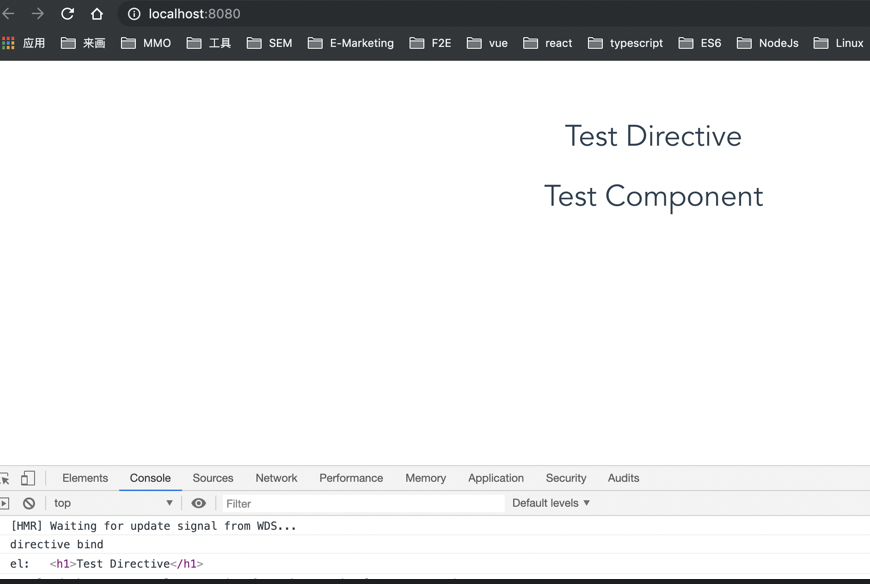Click the Test Component heading
The width and height of the screenshot is (870, 584).
tap(654, 196)
